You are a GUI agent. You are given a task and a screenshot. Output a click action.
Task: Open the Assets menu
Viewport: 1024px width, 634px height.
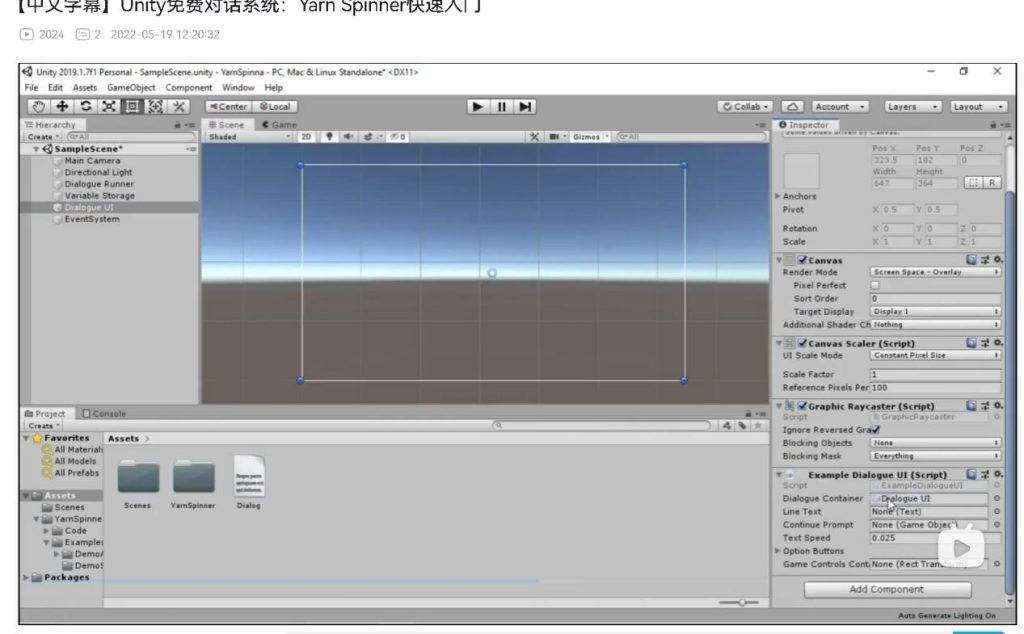click(x=84, y=87)
